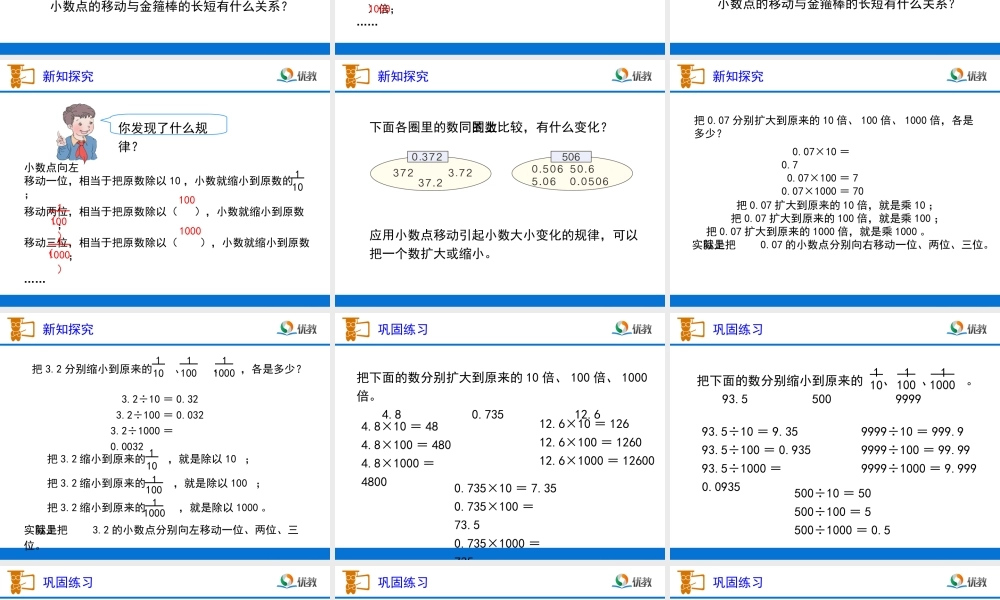
Task: Click 优教 logo on the 4.8×10 practice slide
Action: point(632,328)
